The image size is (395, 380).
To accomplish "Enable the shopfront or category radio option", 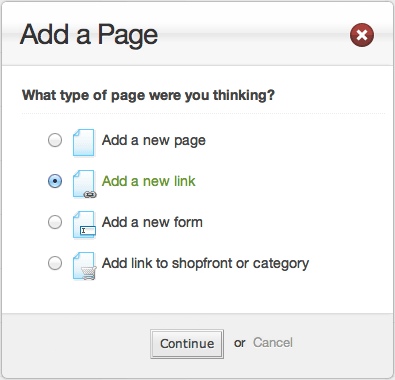I will (x=55, y=263).
